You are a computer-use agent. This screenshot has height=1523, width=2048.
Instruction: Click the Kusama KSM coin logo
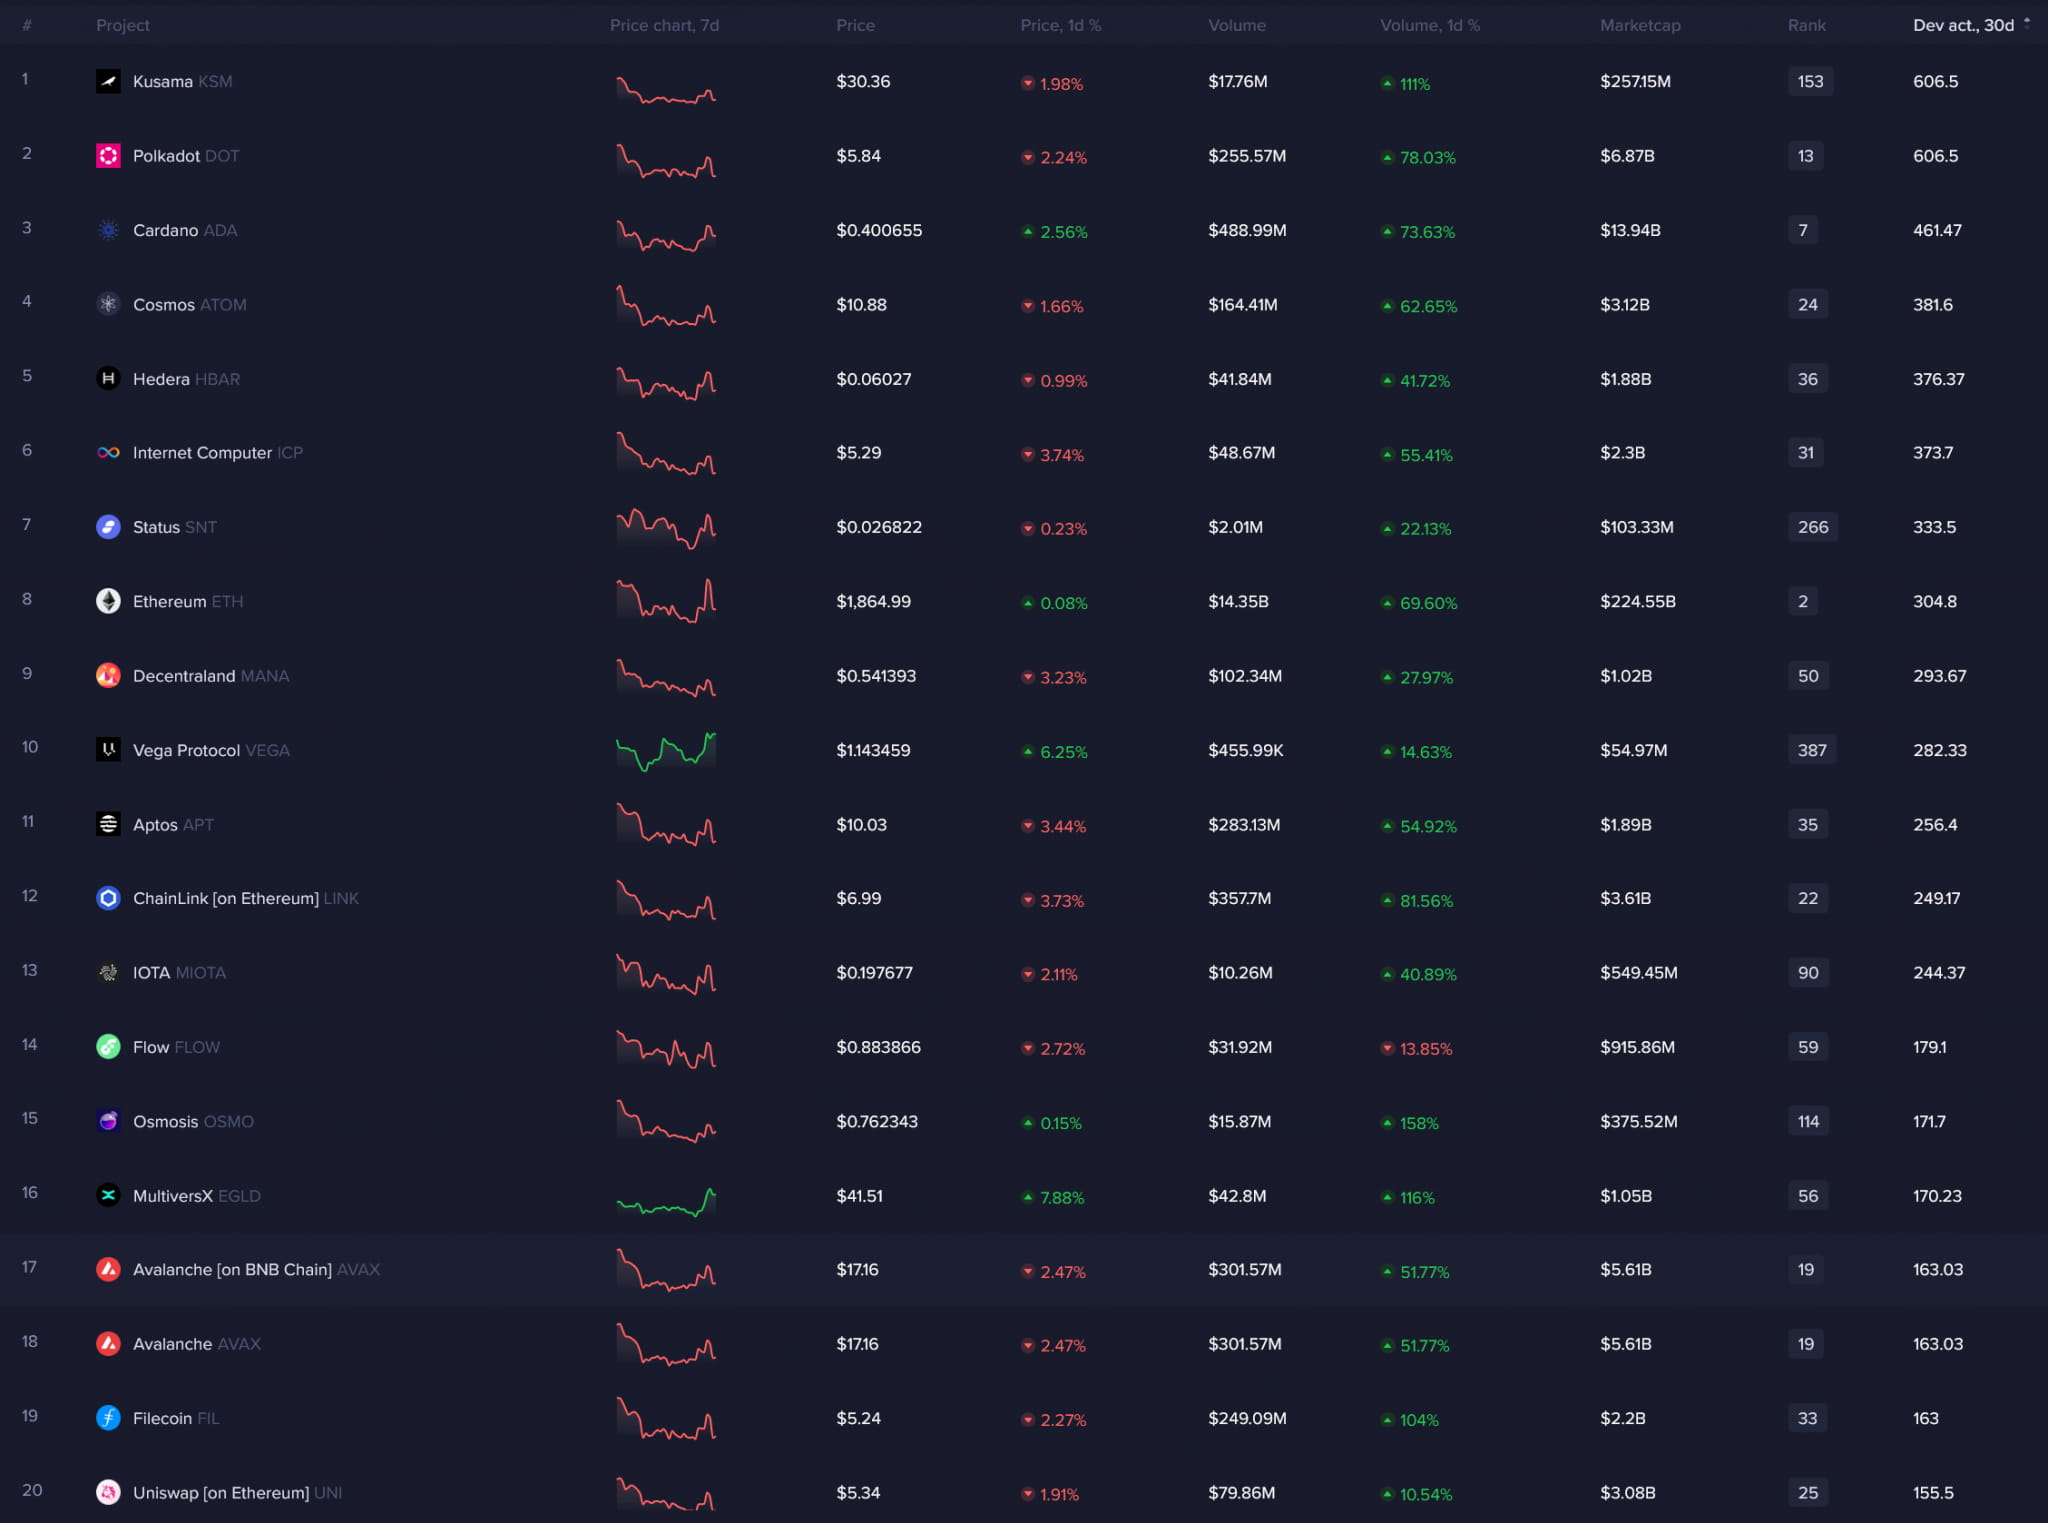tap(109, 81)
